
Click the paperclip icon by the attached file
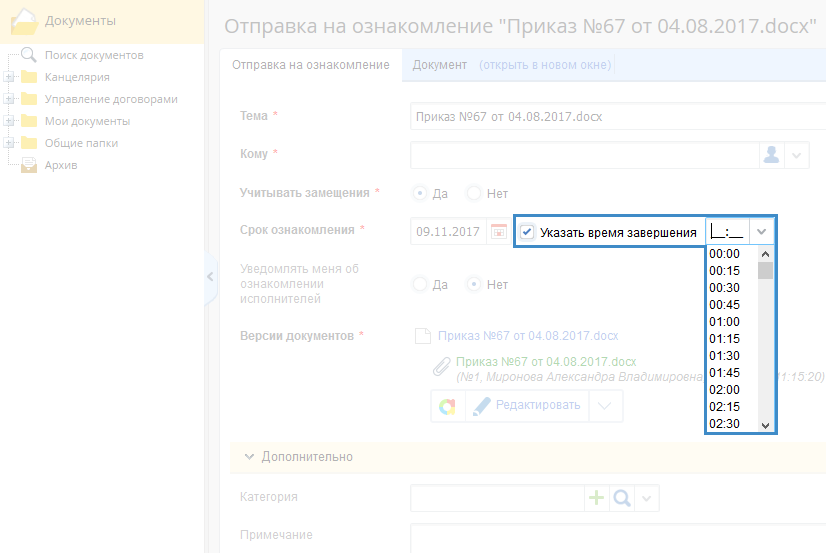[x=441, y=367]
